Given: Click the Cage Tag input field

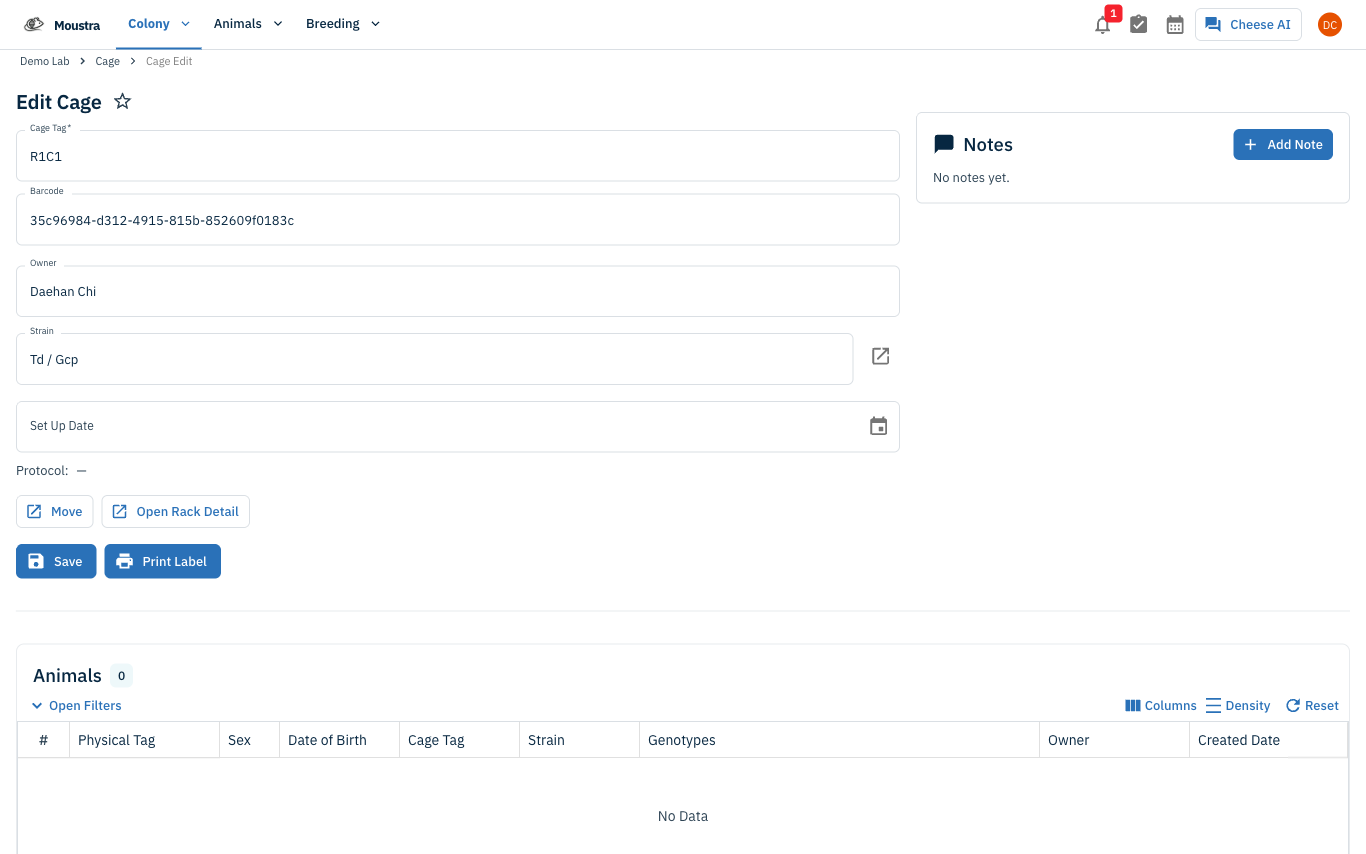Looking at the screenshot, I should pyautogui.click(x=458, y=156).
